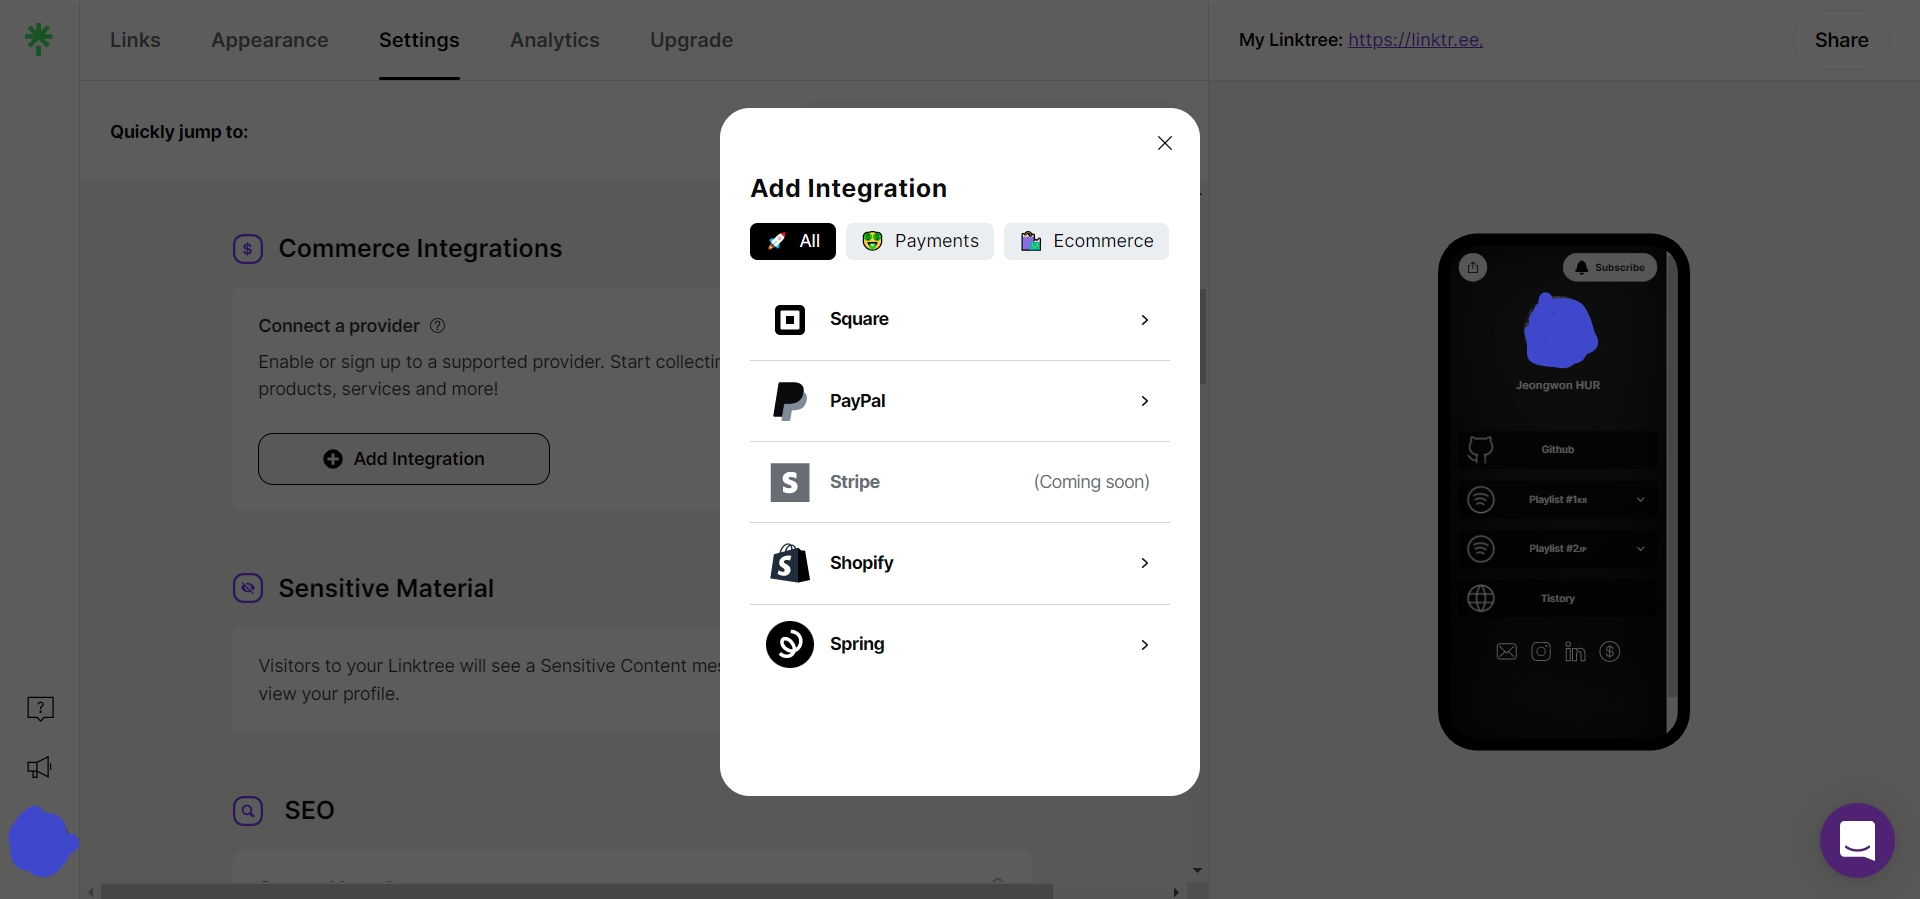1920x899 pixels.
Task: Click the Add Integration button
Action: [404, 459]
